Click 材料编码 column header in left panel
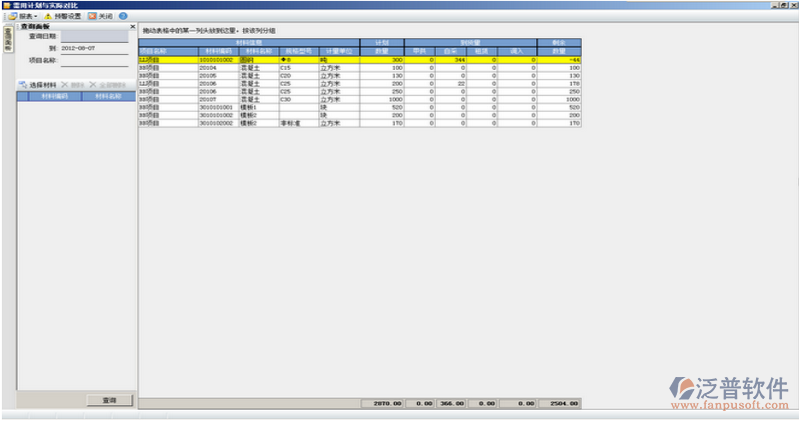This screenshot has width=799, height=421. click(x=55, y=97)
